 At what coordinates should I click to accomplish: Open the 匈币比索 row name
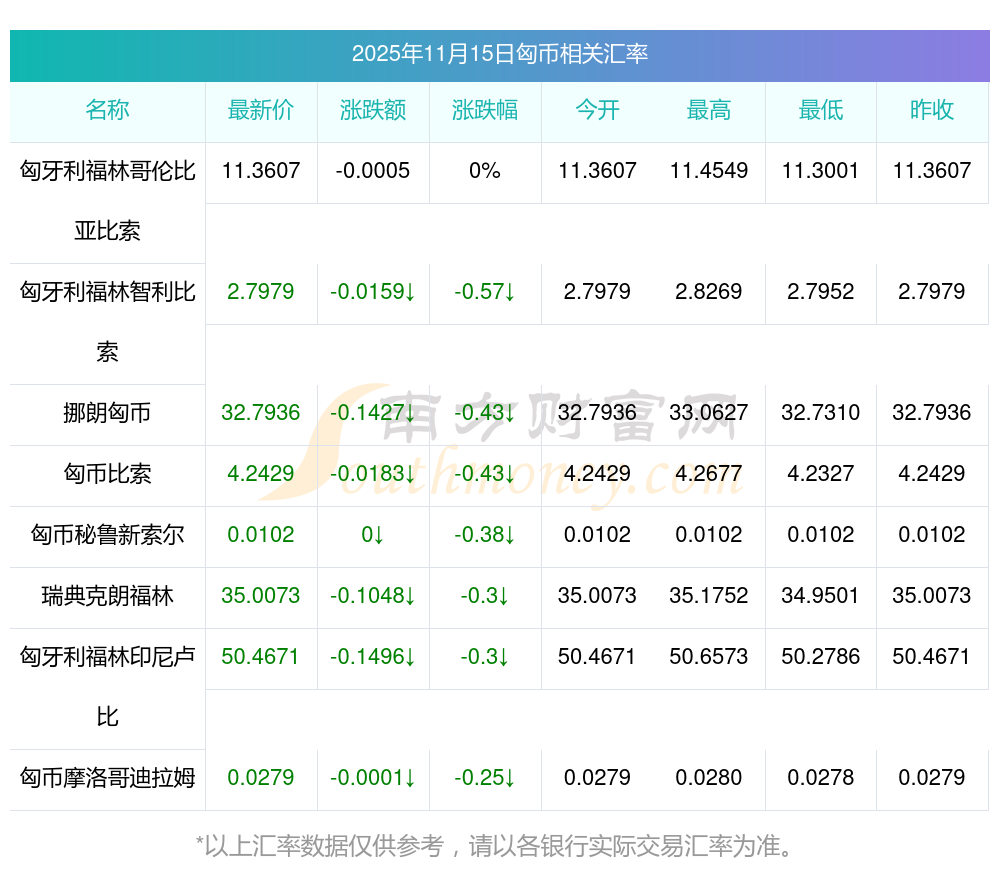pos(107,474)
